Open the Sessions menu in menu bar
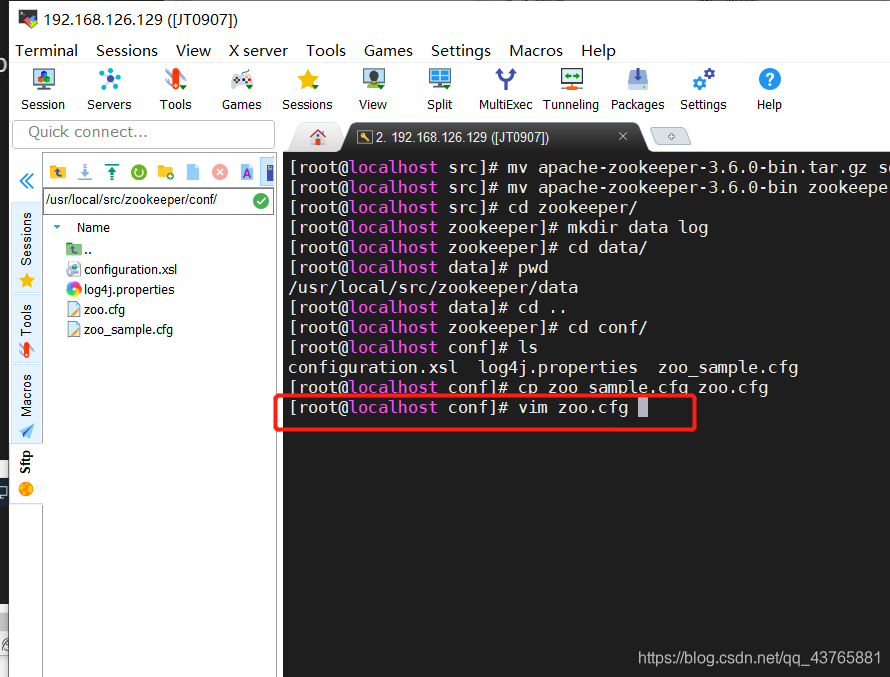Image resolution: width=890 pixels, height=677 pixels. tap(127, 51)
